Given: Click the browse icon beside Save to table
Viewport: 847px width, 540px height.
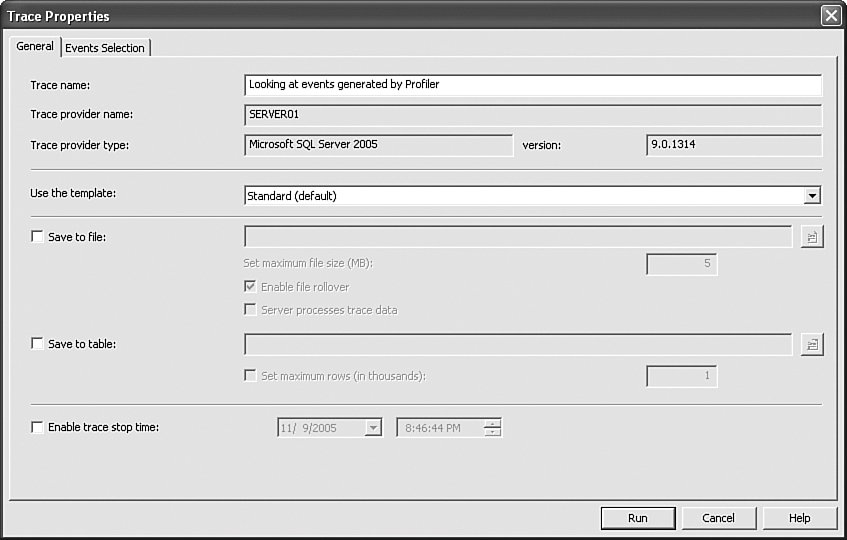Looking at the screenshot, I should [811, 344].
